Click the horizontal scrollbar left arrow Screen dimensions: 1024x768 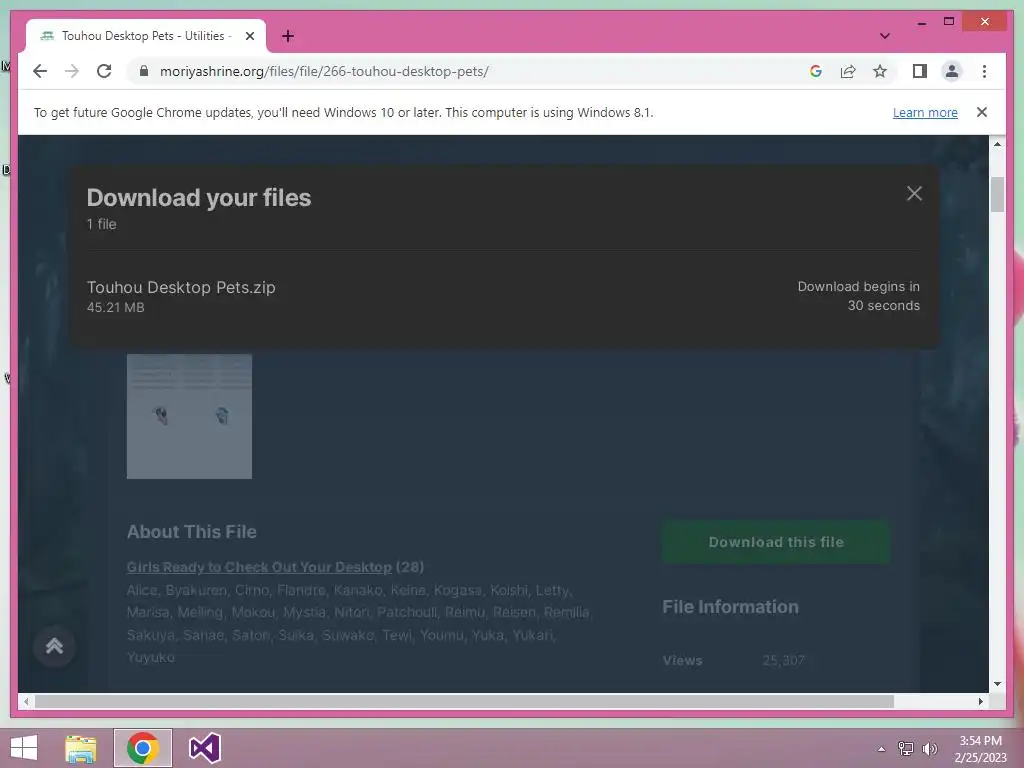[26, 701]
